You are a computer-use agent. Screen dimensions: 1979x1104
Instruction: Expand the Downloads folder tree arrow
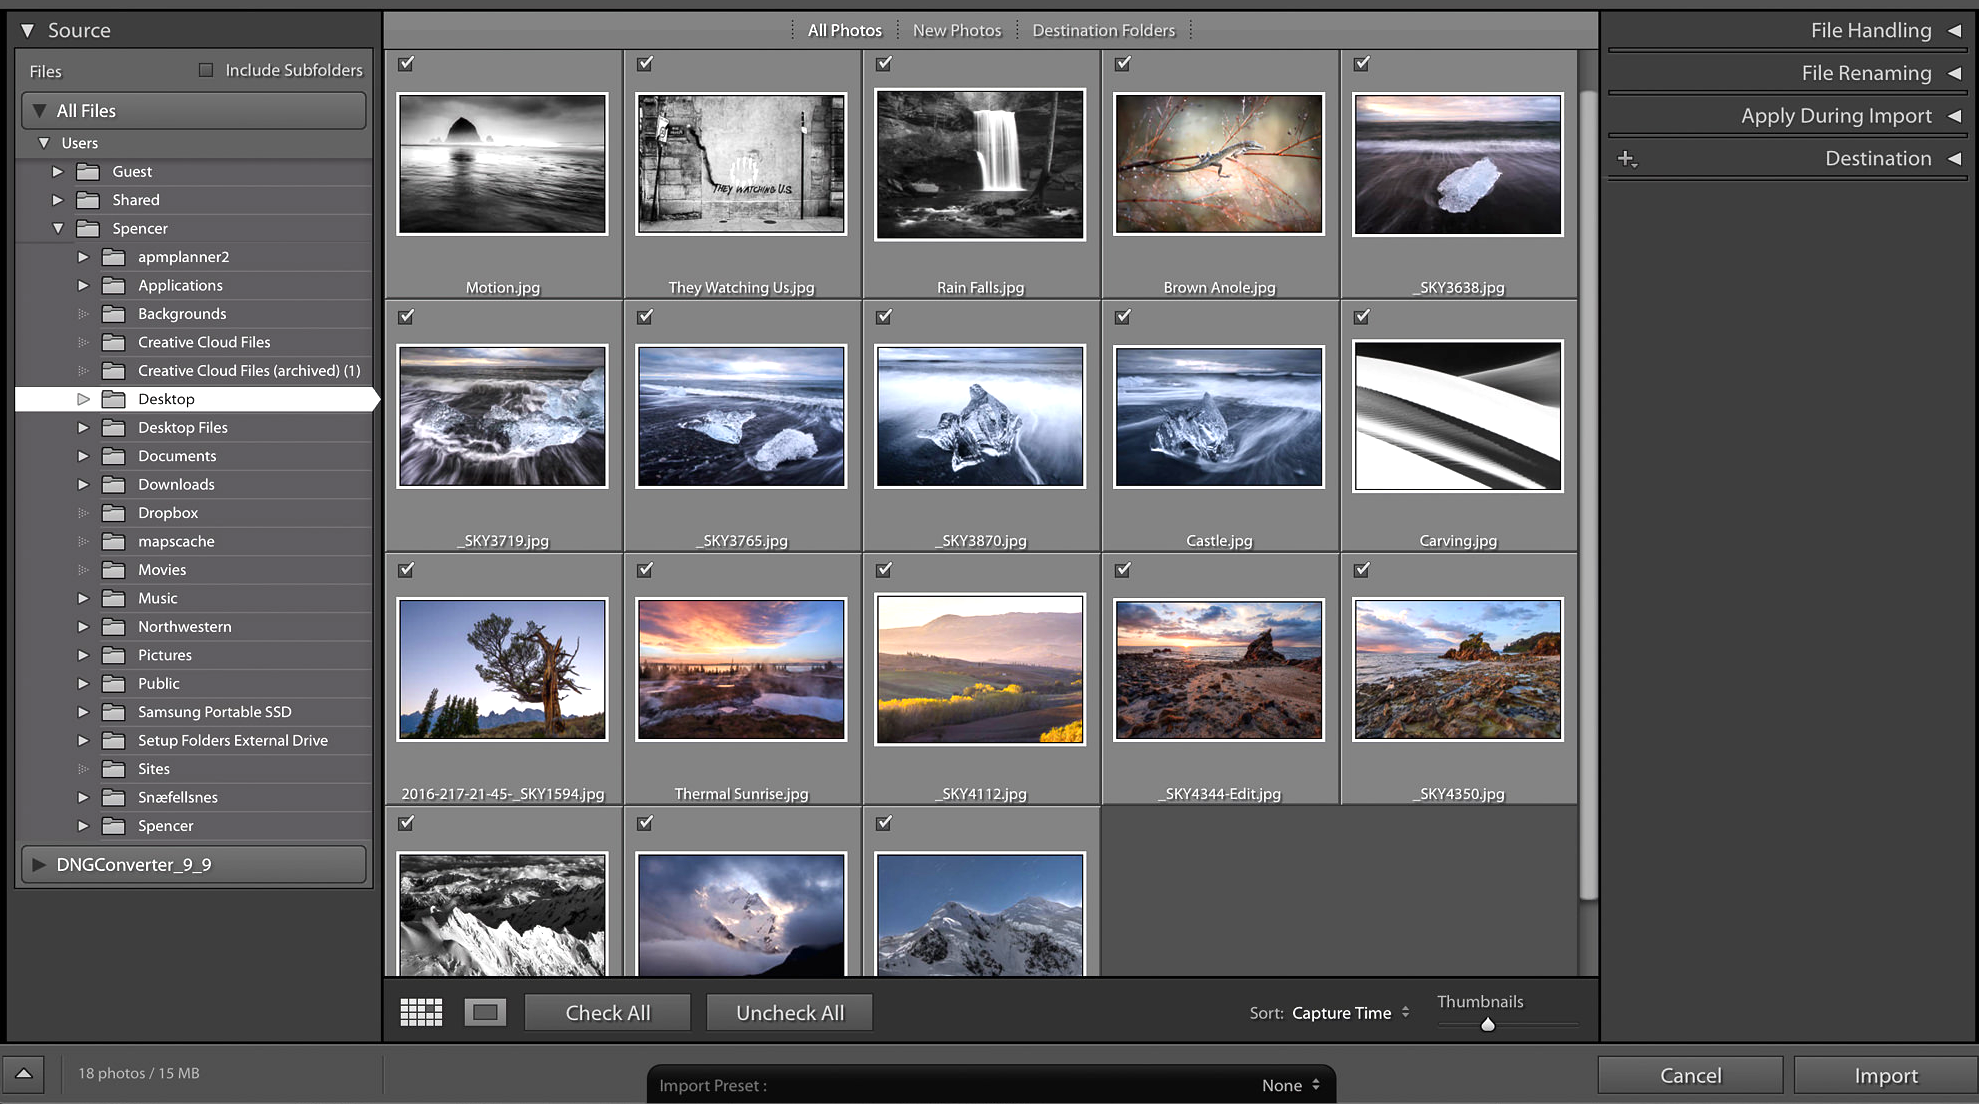tap(84, 484)
